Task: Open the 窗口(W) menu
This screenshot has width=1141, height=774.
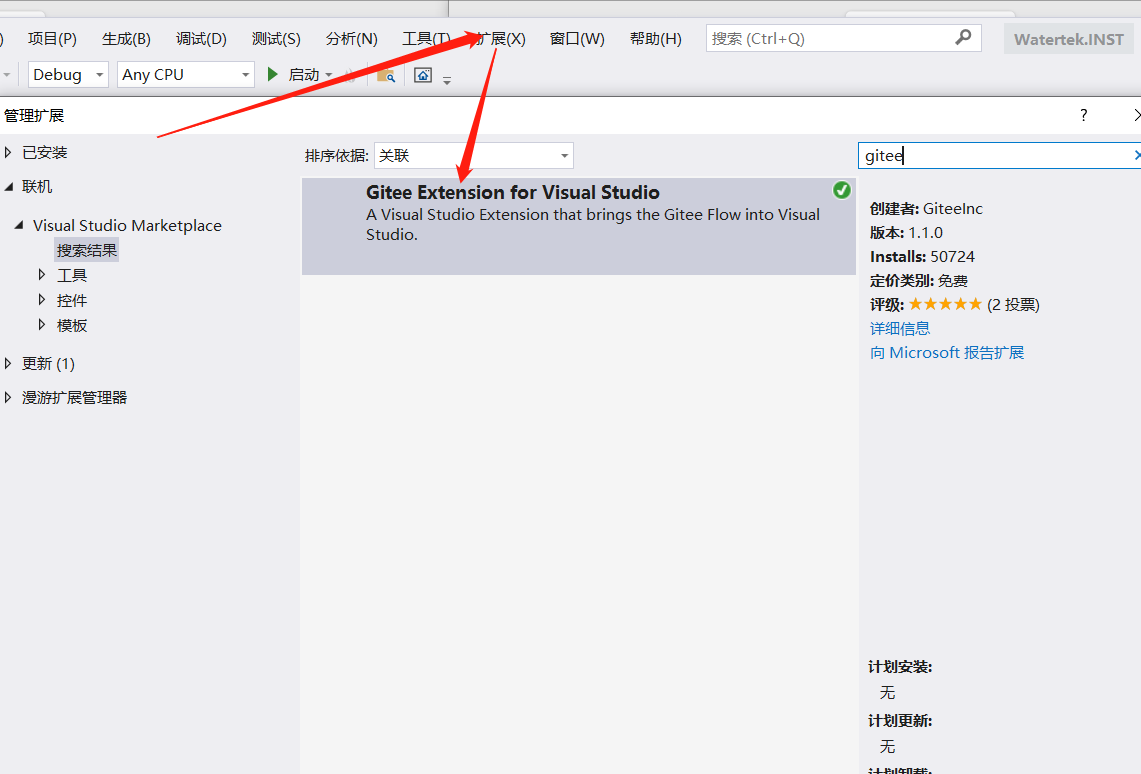Action: 576,38
